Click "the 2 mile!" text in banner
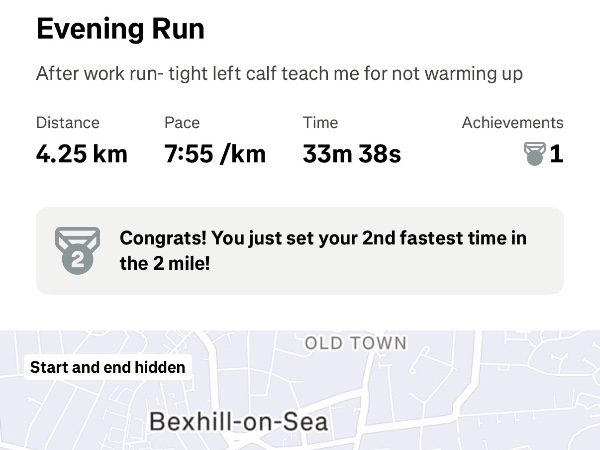The width and height of the screenshot is (600, 450). [163, 264]
